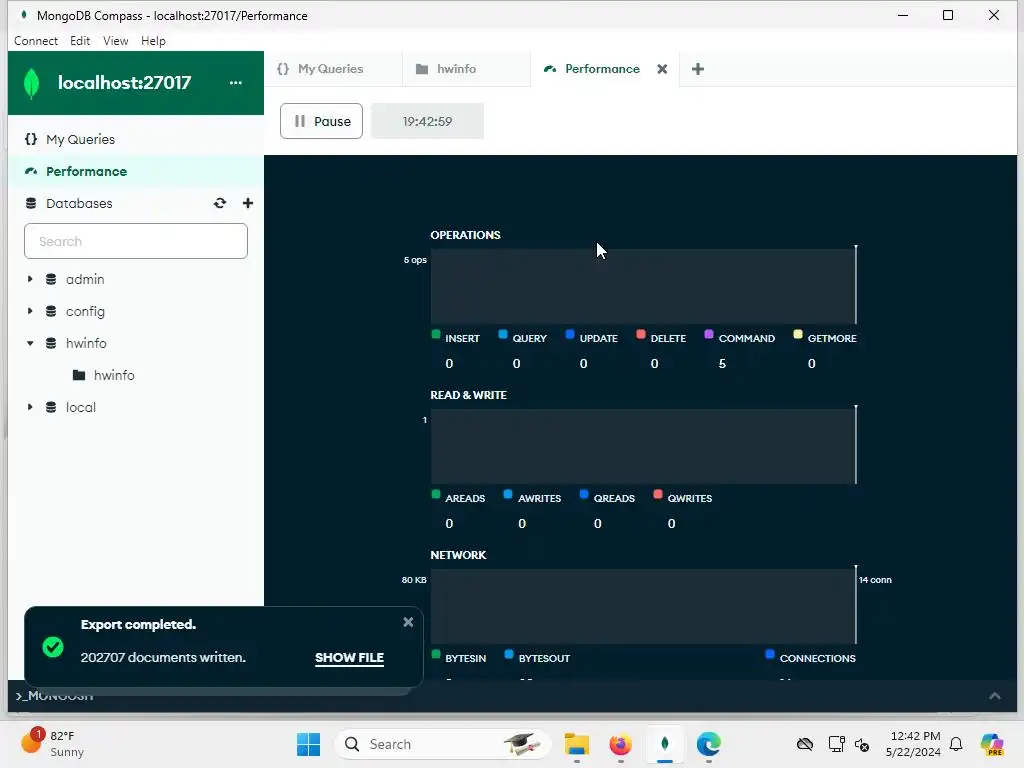Image resolution: width=1024 pixels, height=768 pixels.
Task: Pause the performance monitoring
Action: point(321,121)
